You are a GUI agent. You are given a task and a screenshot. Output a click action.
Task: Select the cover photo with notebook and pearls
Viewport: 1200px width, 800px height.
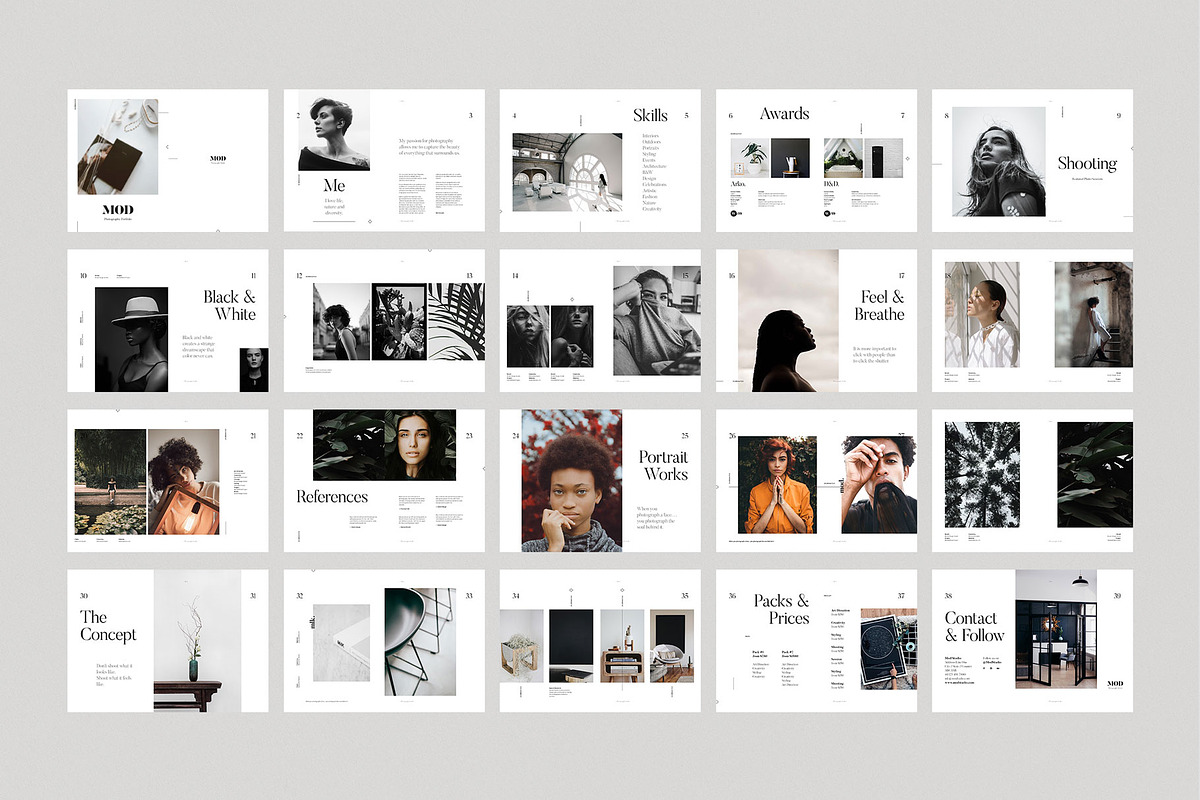coord(117,146)
